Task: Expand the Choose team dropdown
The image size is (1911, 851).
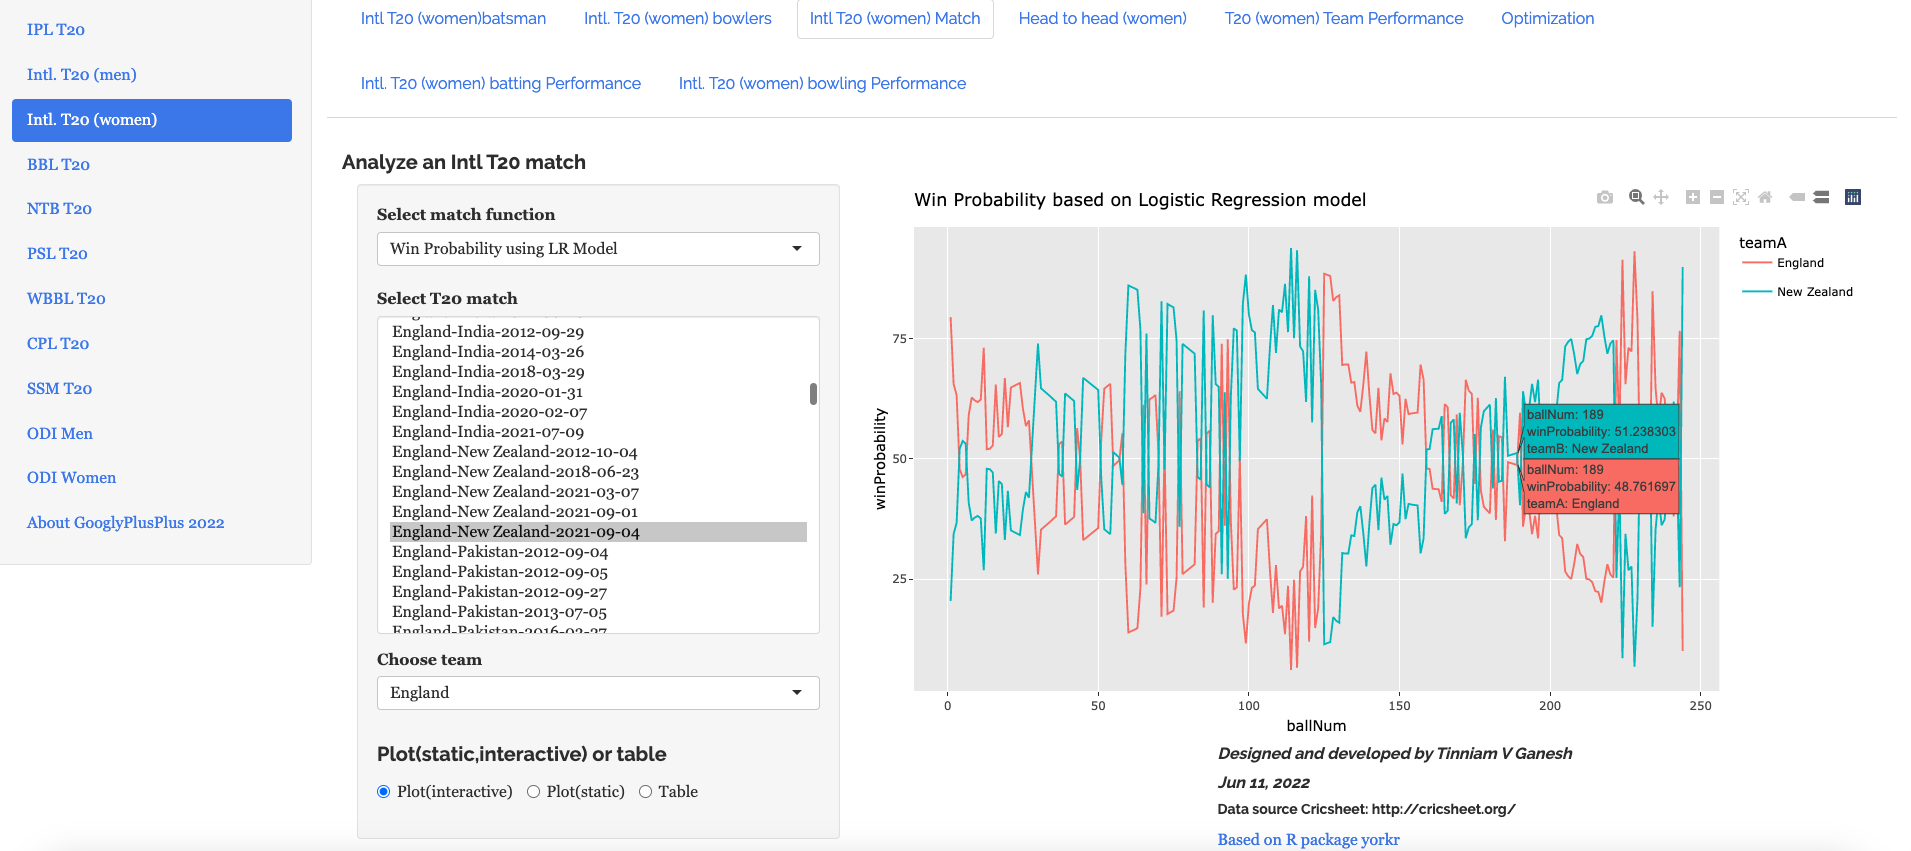Action: [597, 693]
